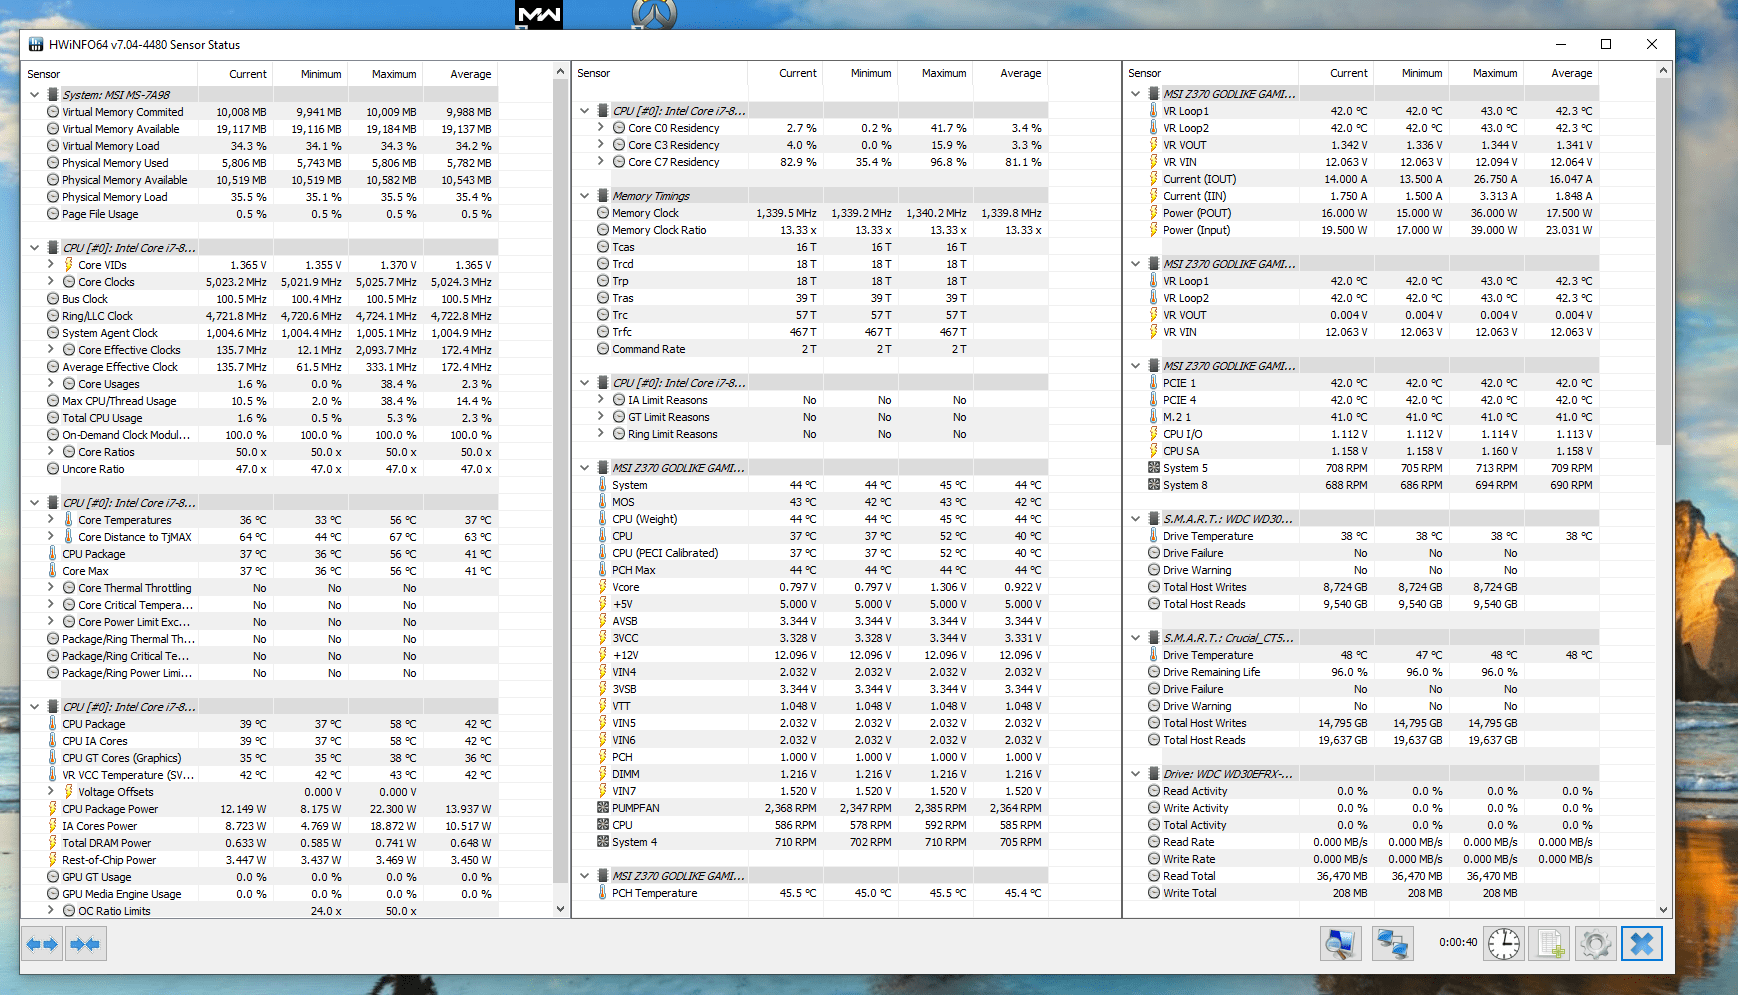Click the HWiNFO64 title bar app icon

pyautogui.click(x=36, y=45)
